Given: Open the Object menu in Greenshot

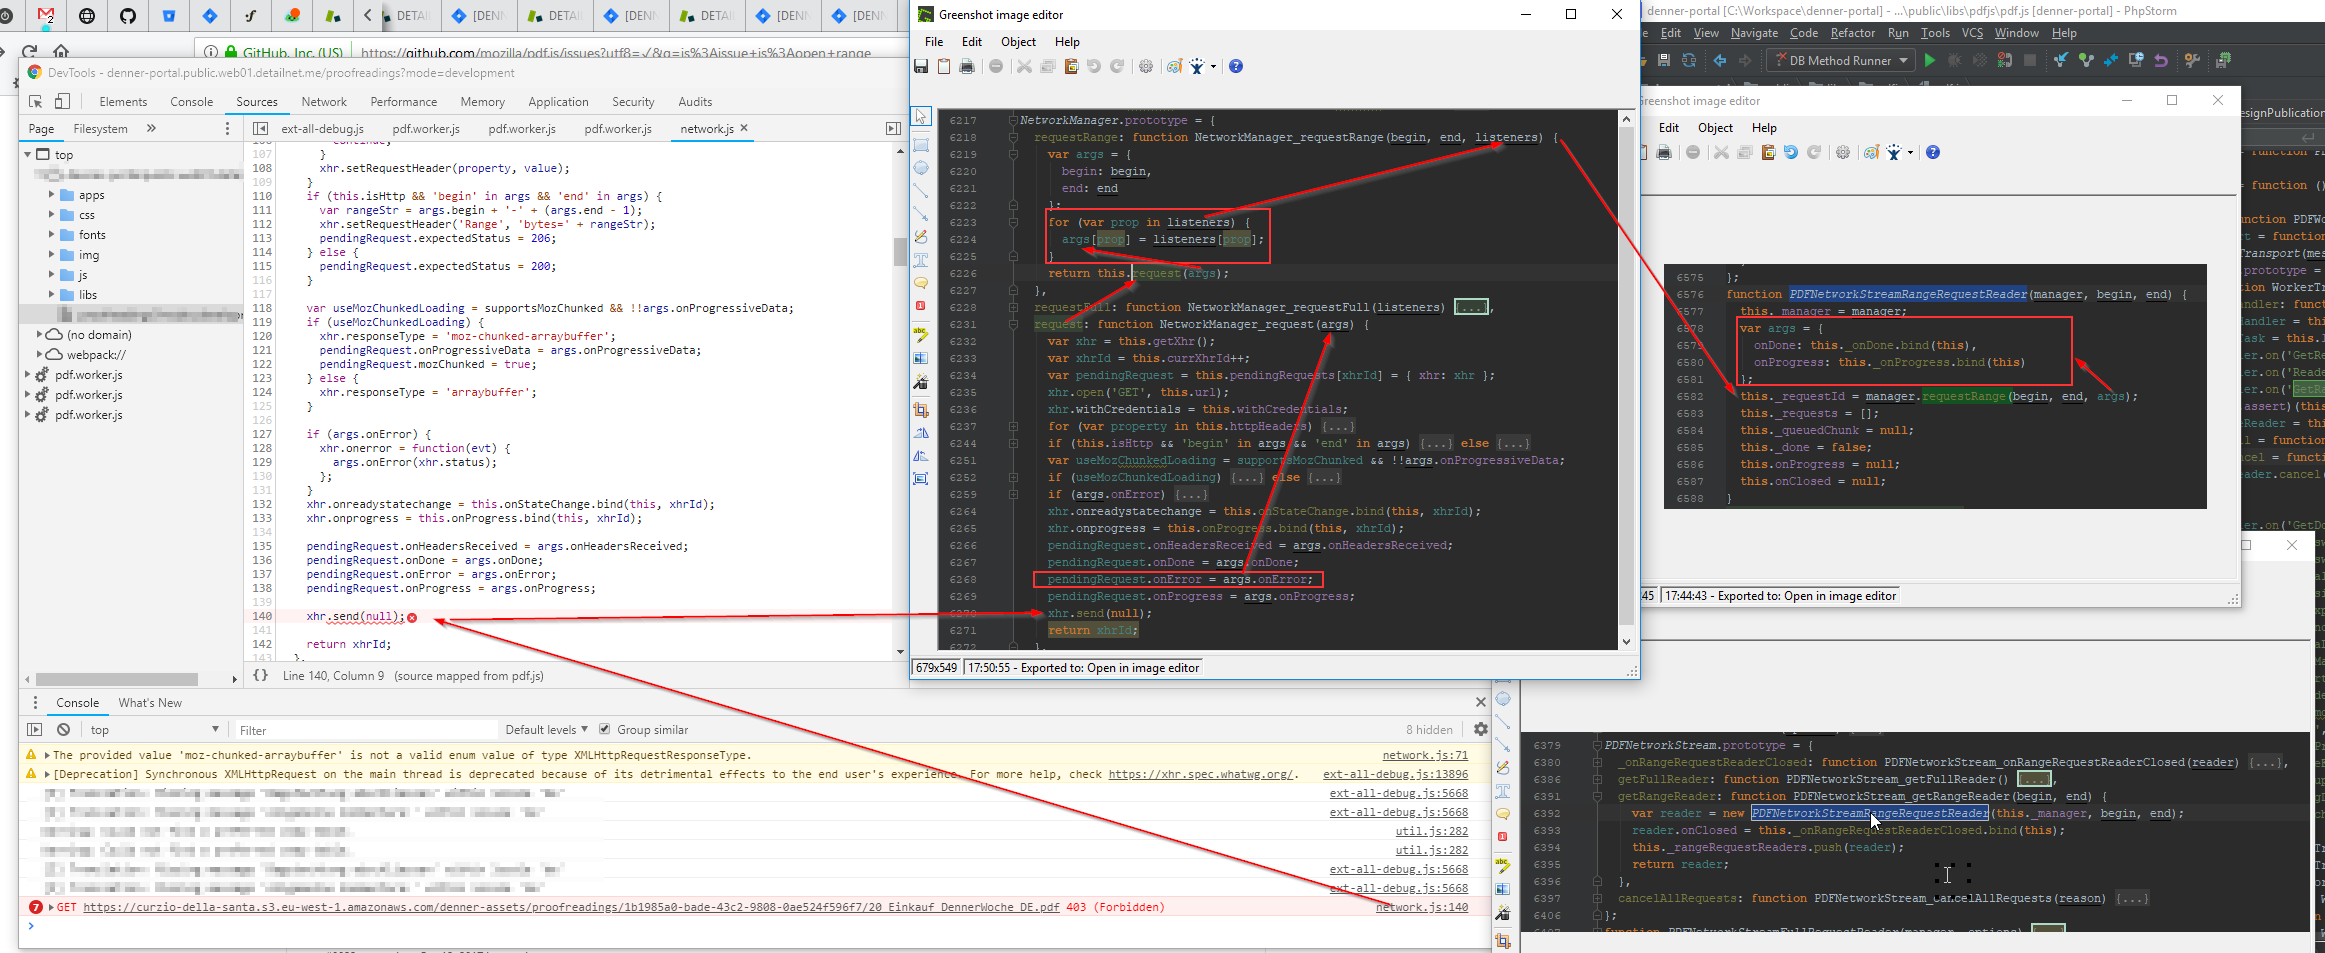Looking at the screenshot, I should (1018, 42).
